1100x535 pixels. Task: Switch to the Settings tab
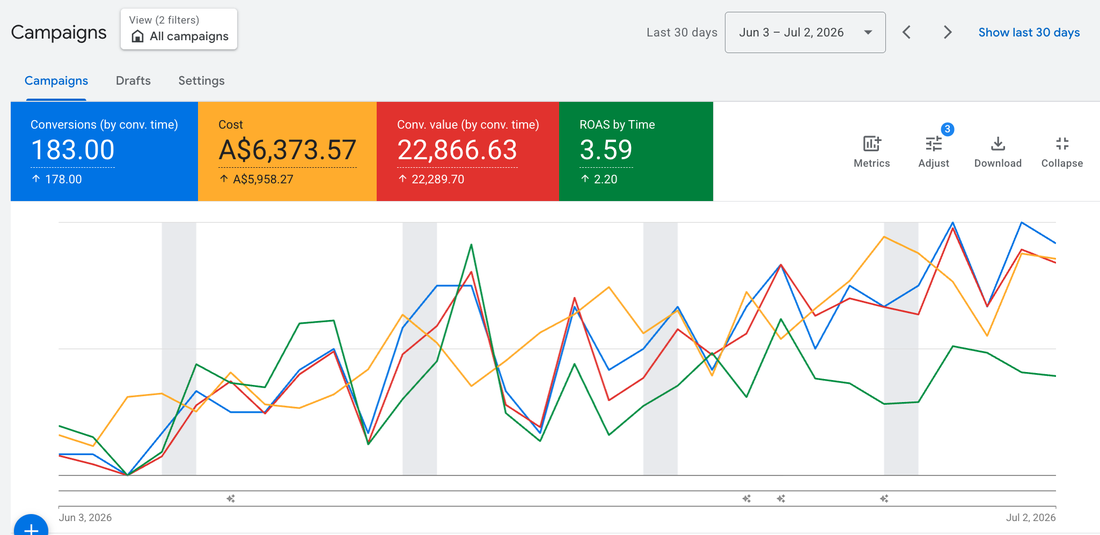(201, 81)
